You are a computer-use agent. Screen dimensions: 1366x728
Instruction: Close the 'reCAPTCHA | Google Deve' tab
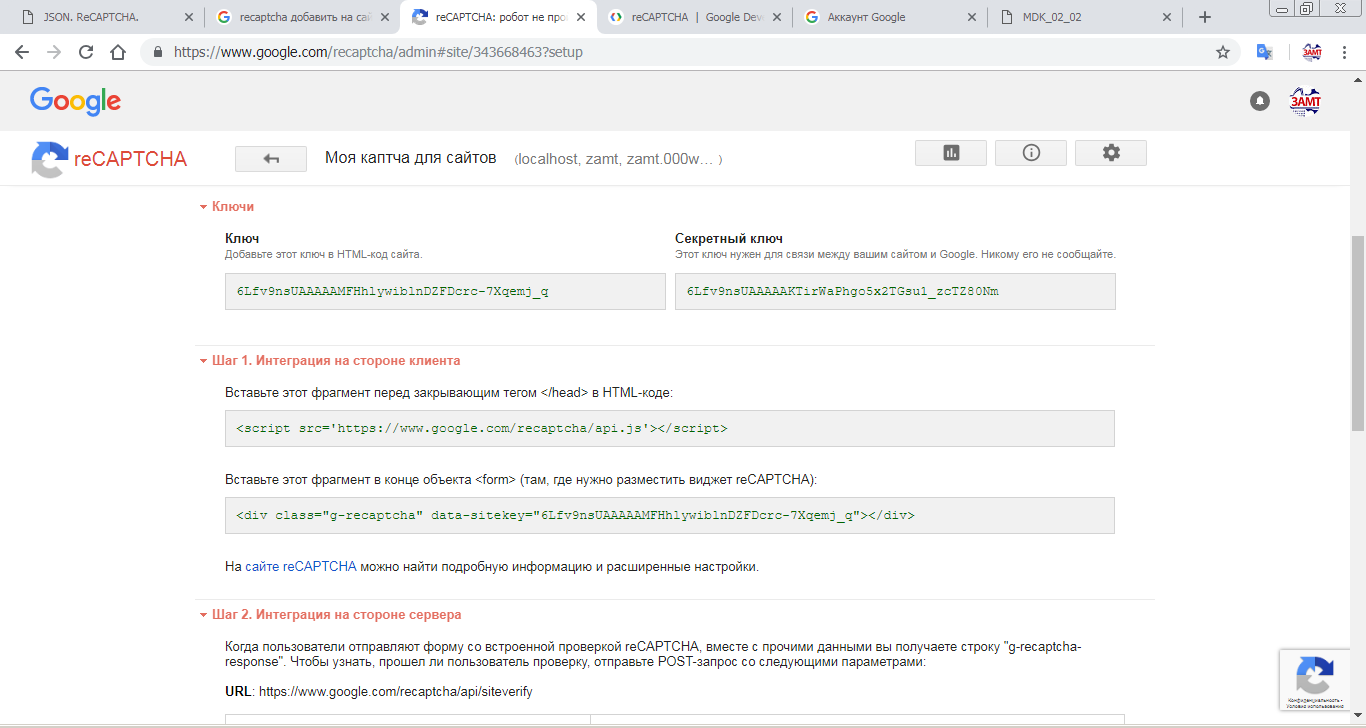[x=777, y=17]
